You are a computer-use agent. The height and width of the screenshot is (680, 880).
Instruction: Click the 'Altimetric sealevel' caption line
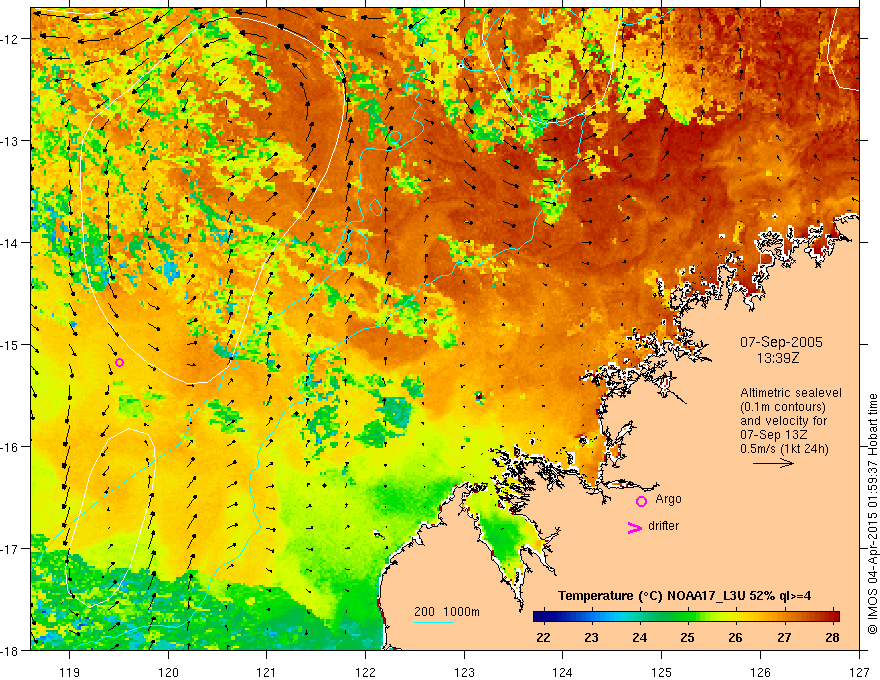791,393
